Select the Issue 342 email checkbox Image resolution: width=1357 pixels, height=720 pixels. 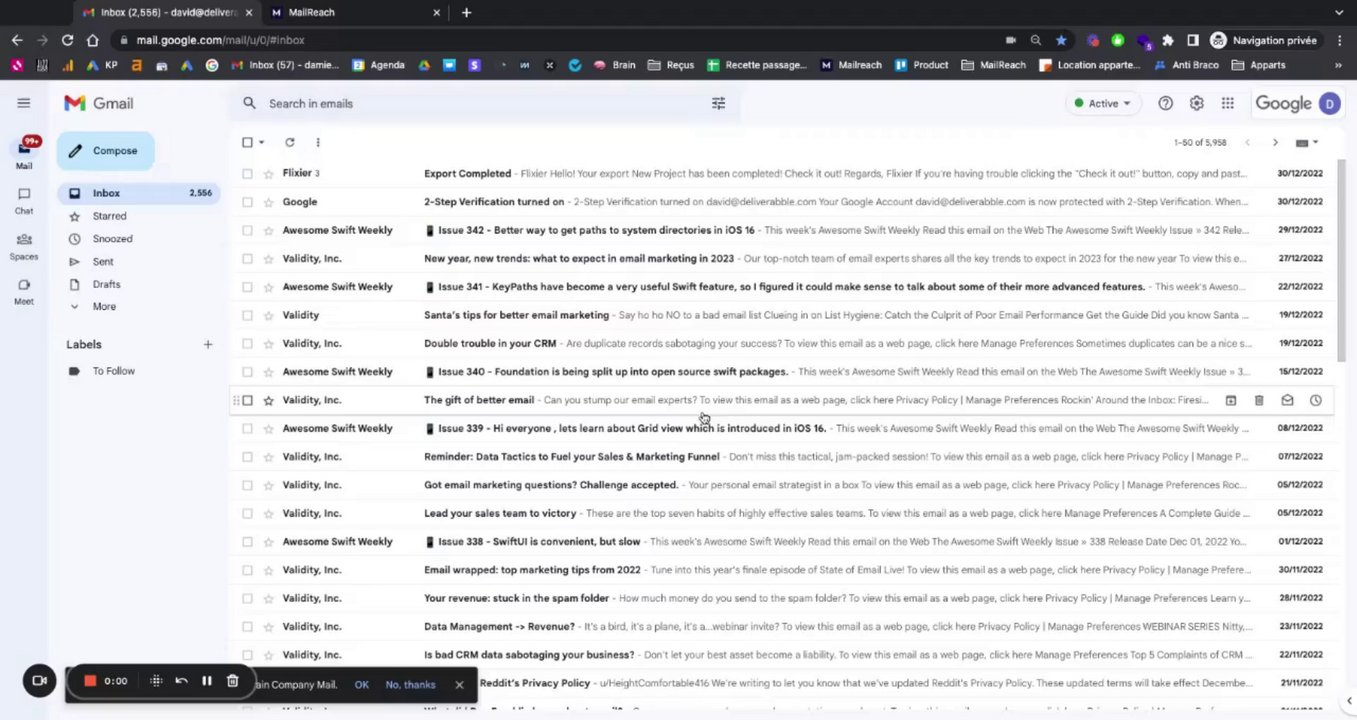[247, 230]
